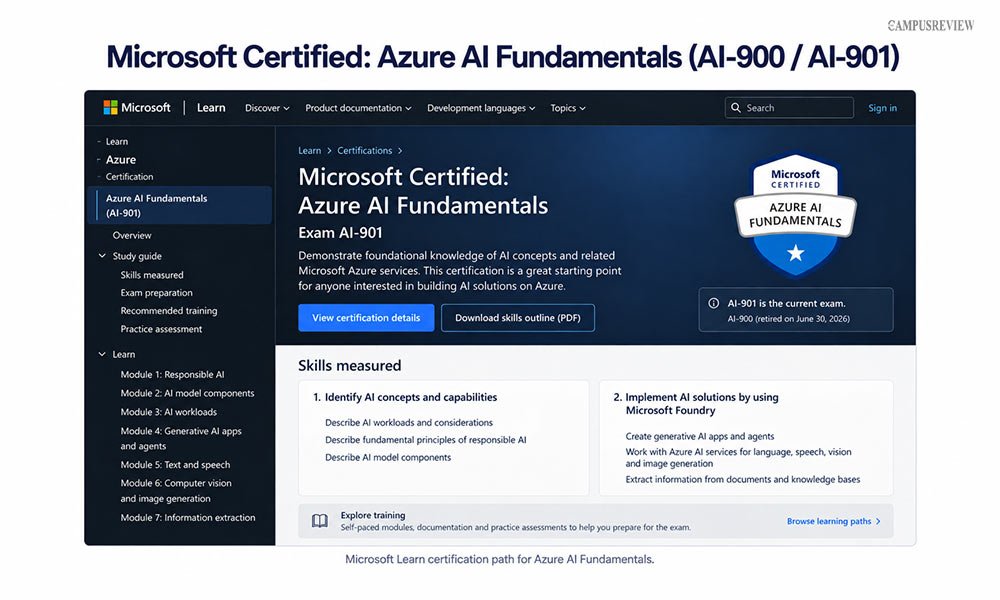Click inside the Search field
This screenshot has height=600, width=1000.
pos(789,108)
